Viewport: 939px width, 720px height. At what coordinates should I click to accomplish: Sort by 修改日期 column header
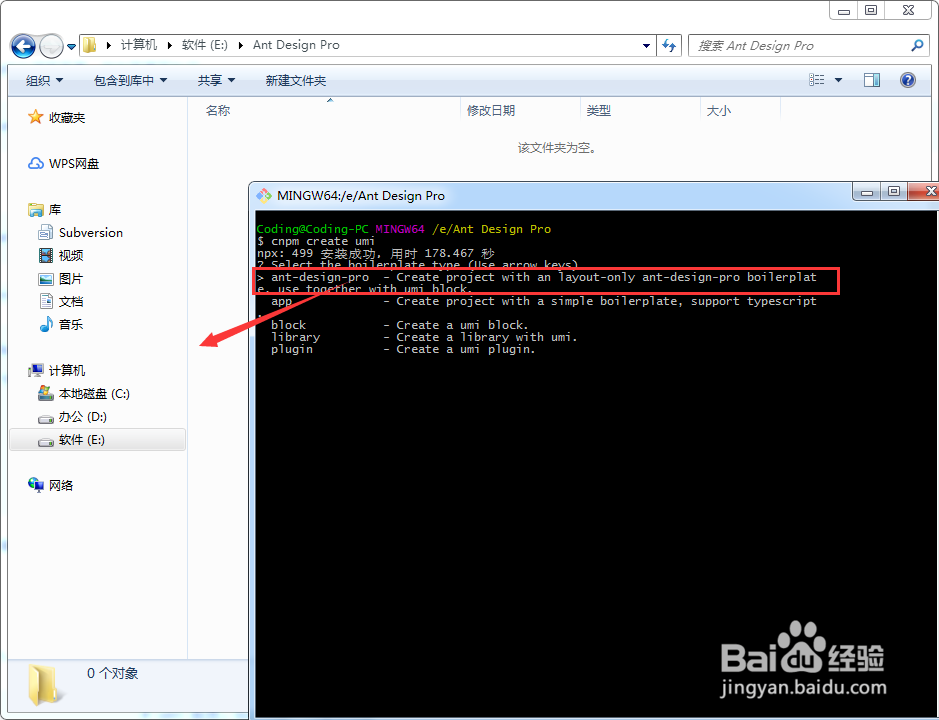click(x=491, y=110)
